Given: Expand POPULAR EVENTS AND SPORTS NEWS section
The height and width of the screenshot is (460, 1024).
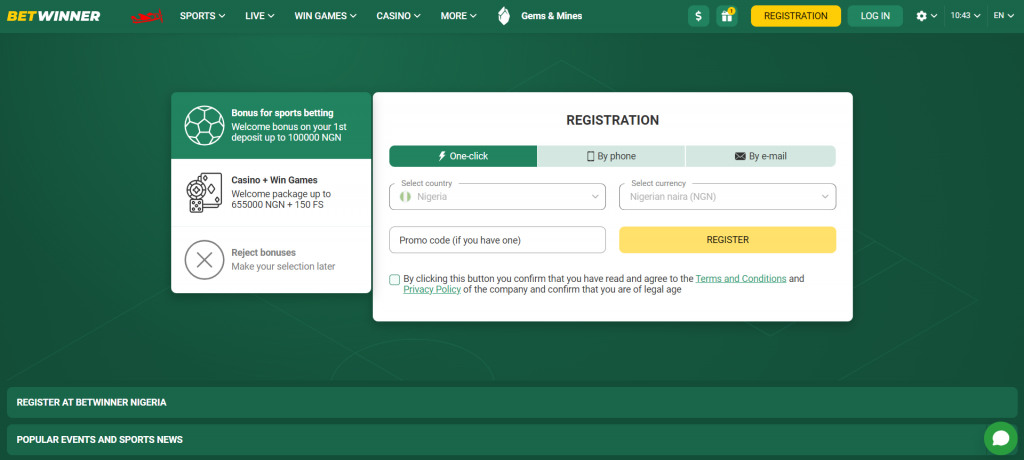Looking at the screenshot, I should (512, 440).
